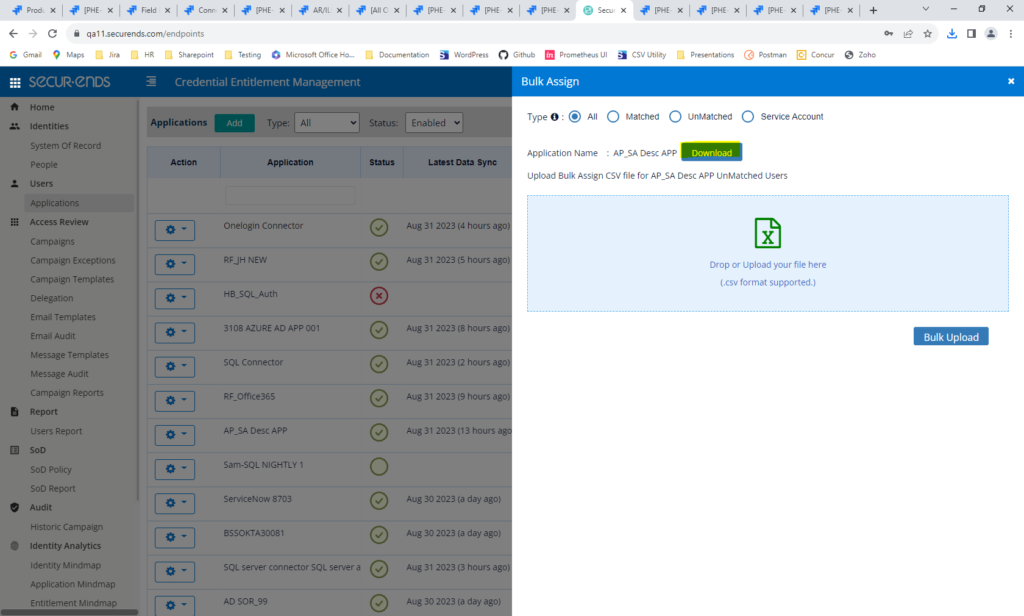This screenshot has height=616, width=1024.
Task: Click the 3108 AZURE AD APP 001 row
Action: [330, 332]
